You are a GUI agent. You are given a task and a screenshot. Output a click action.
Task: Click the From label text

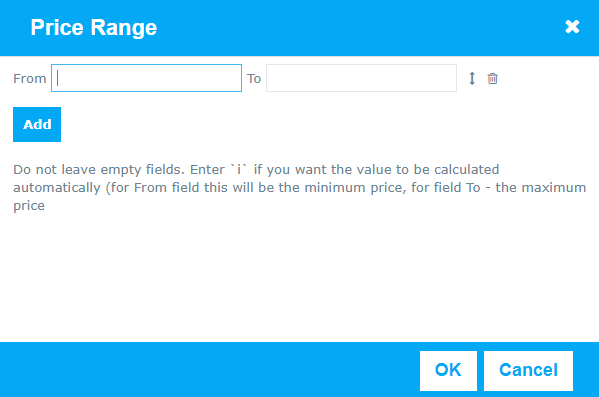pyautogui.click(x=30, y=79)
